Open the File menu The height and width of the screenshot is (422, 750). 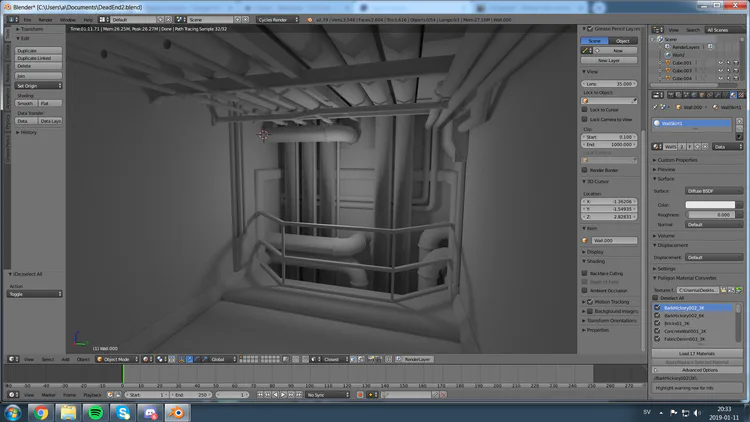click(x=27, y=20)
